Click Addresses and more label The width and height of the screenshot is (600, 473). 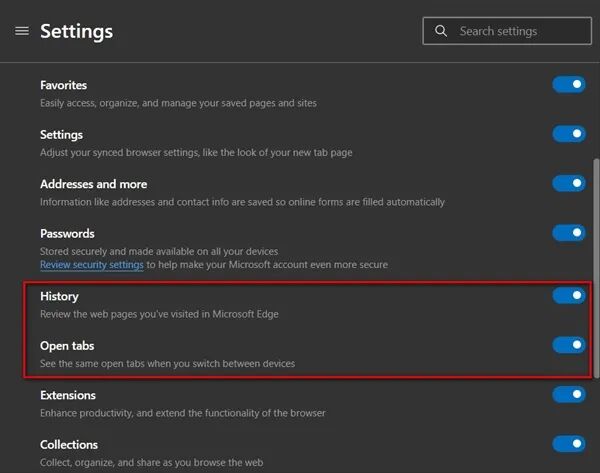click(x=93, y=184)
